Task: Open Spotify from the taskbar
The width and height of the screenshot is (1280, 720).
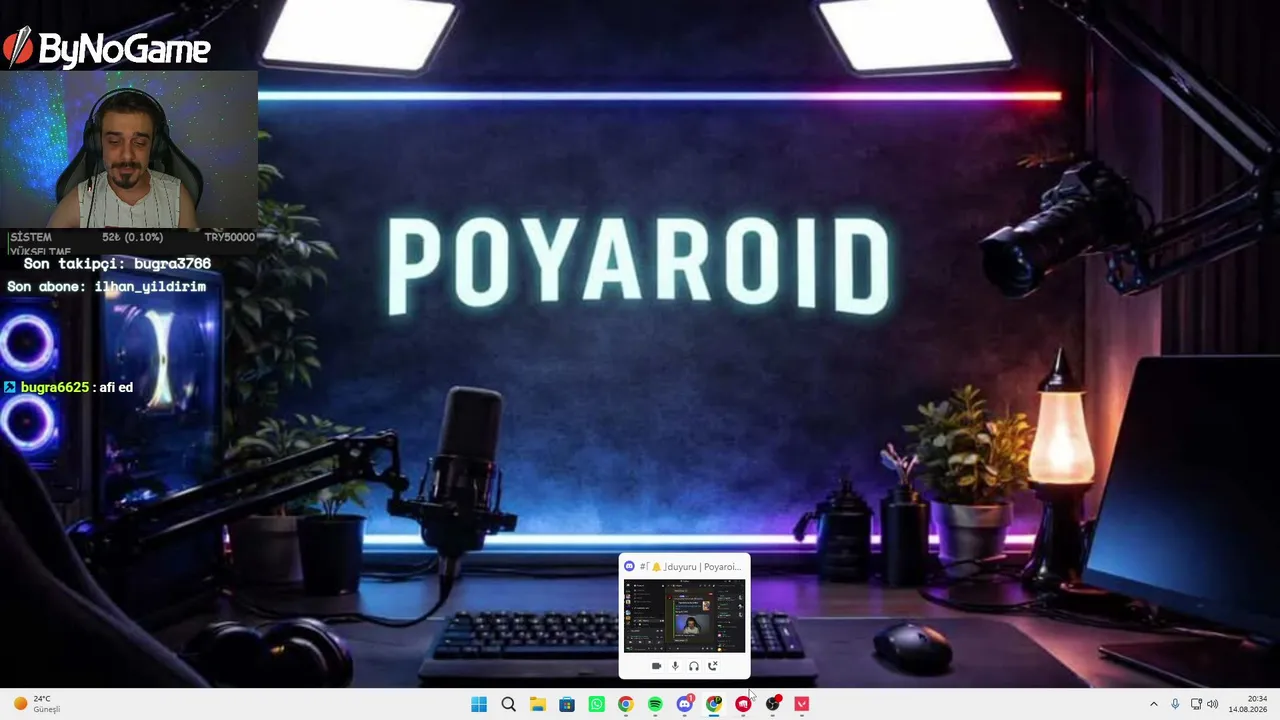Action: coord(655,704)
